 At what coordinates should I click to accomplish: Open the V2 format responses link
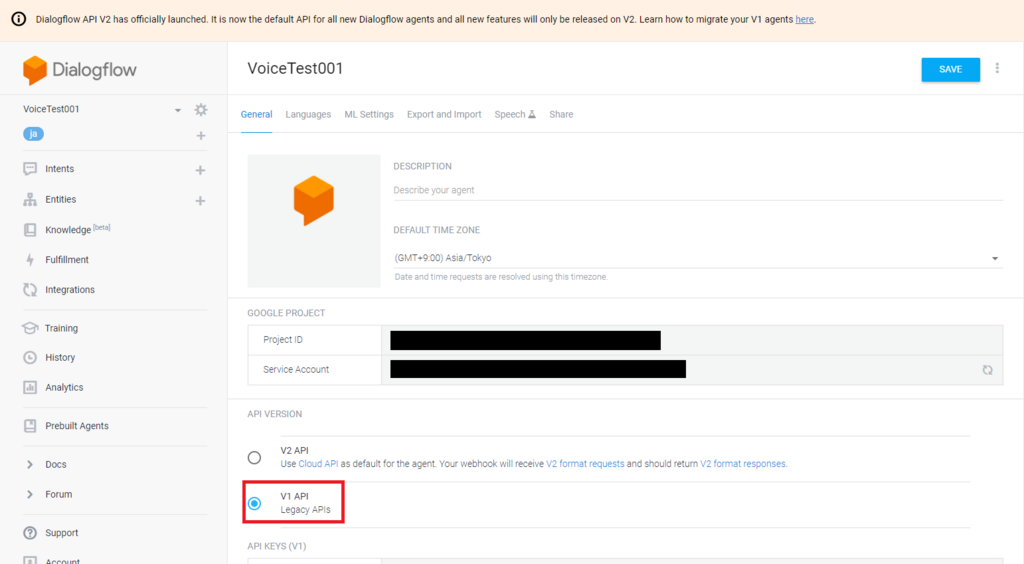743,464
